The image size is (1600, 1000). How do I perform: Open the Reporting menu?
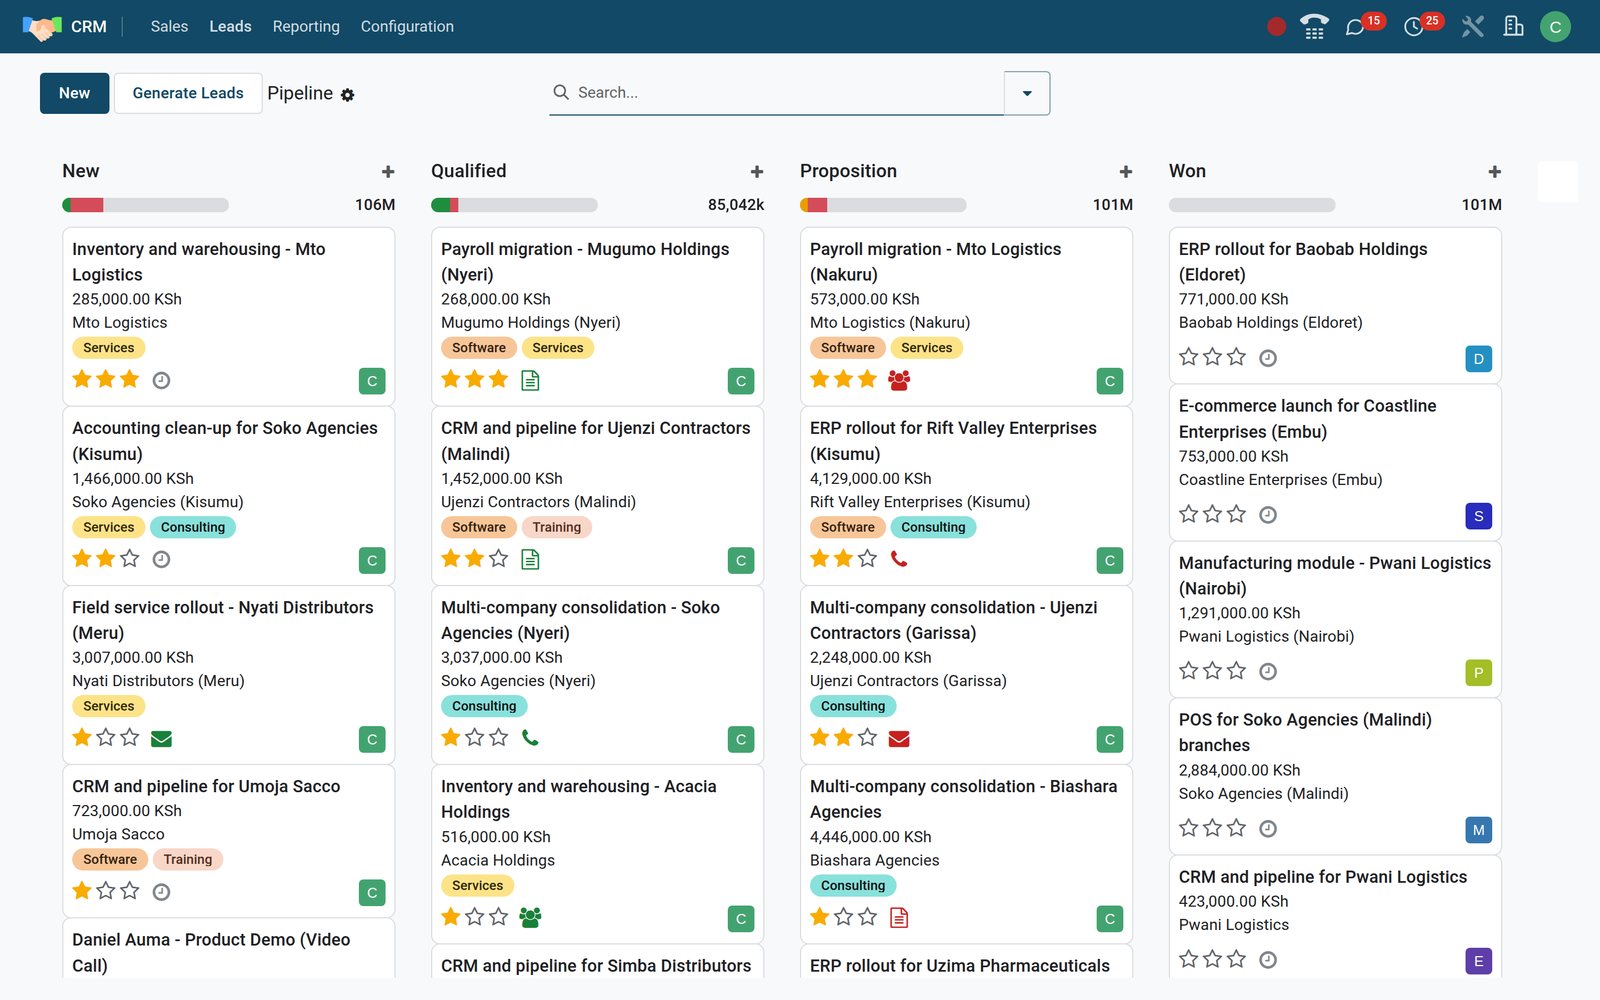[x=306, y=27]
